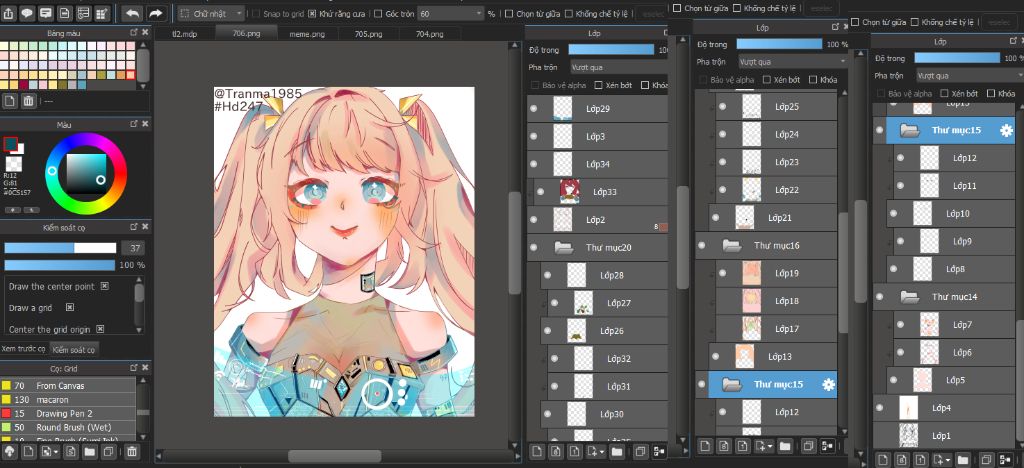The height and width of the screenshot is (468, 1024).
Task: Switch to the tl2.mdp document tab
Action: pyautogui.click(x=184, y=33)
